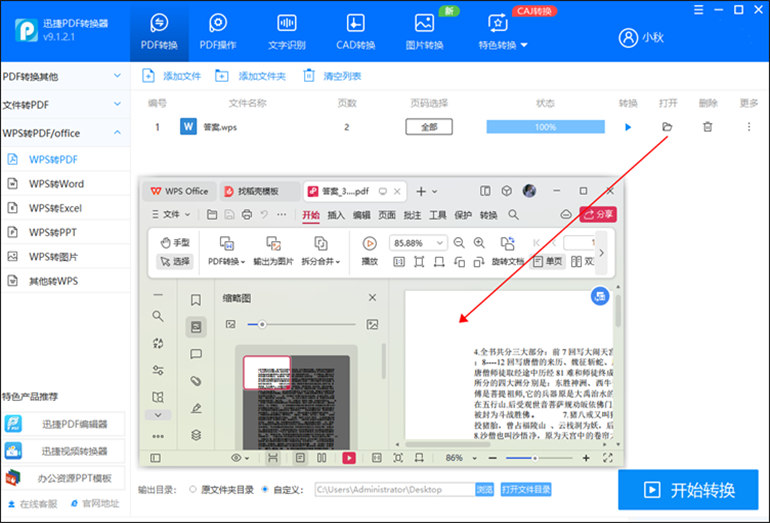
Task: Delete 答案.wps with trash icon
Action: tap(707, 127)
